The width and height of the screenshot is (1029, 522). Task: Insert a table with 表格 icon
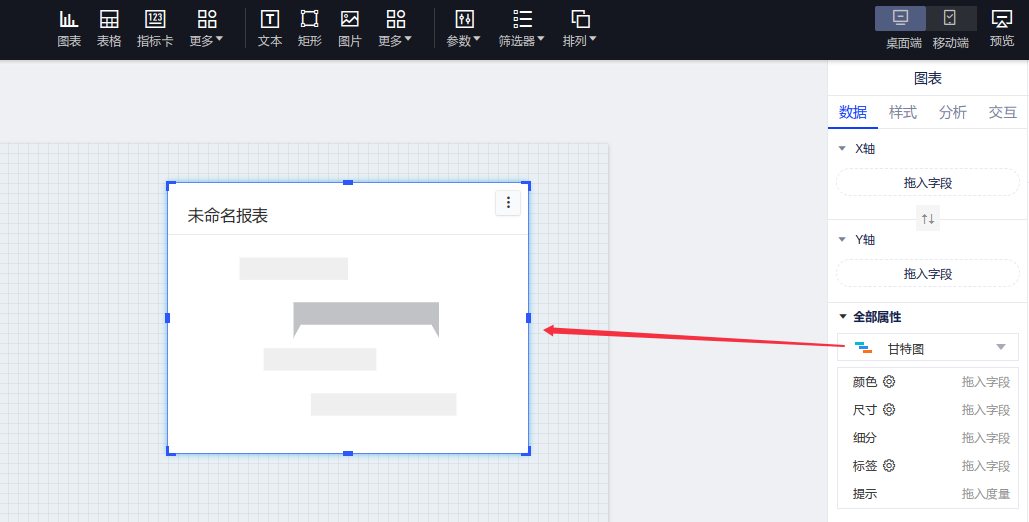pos(109,28)
